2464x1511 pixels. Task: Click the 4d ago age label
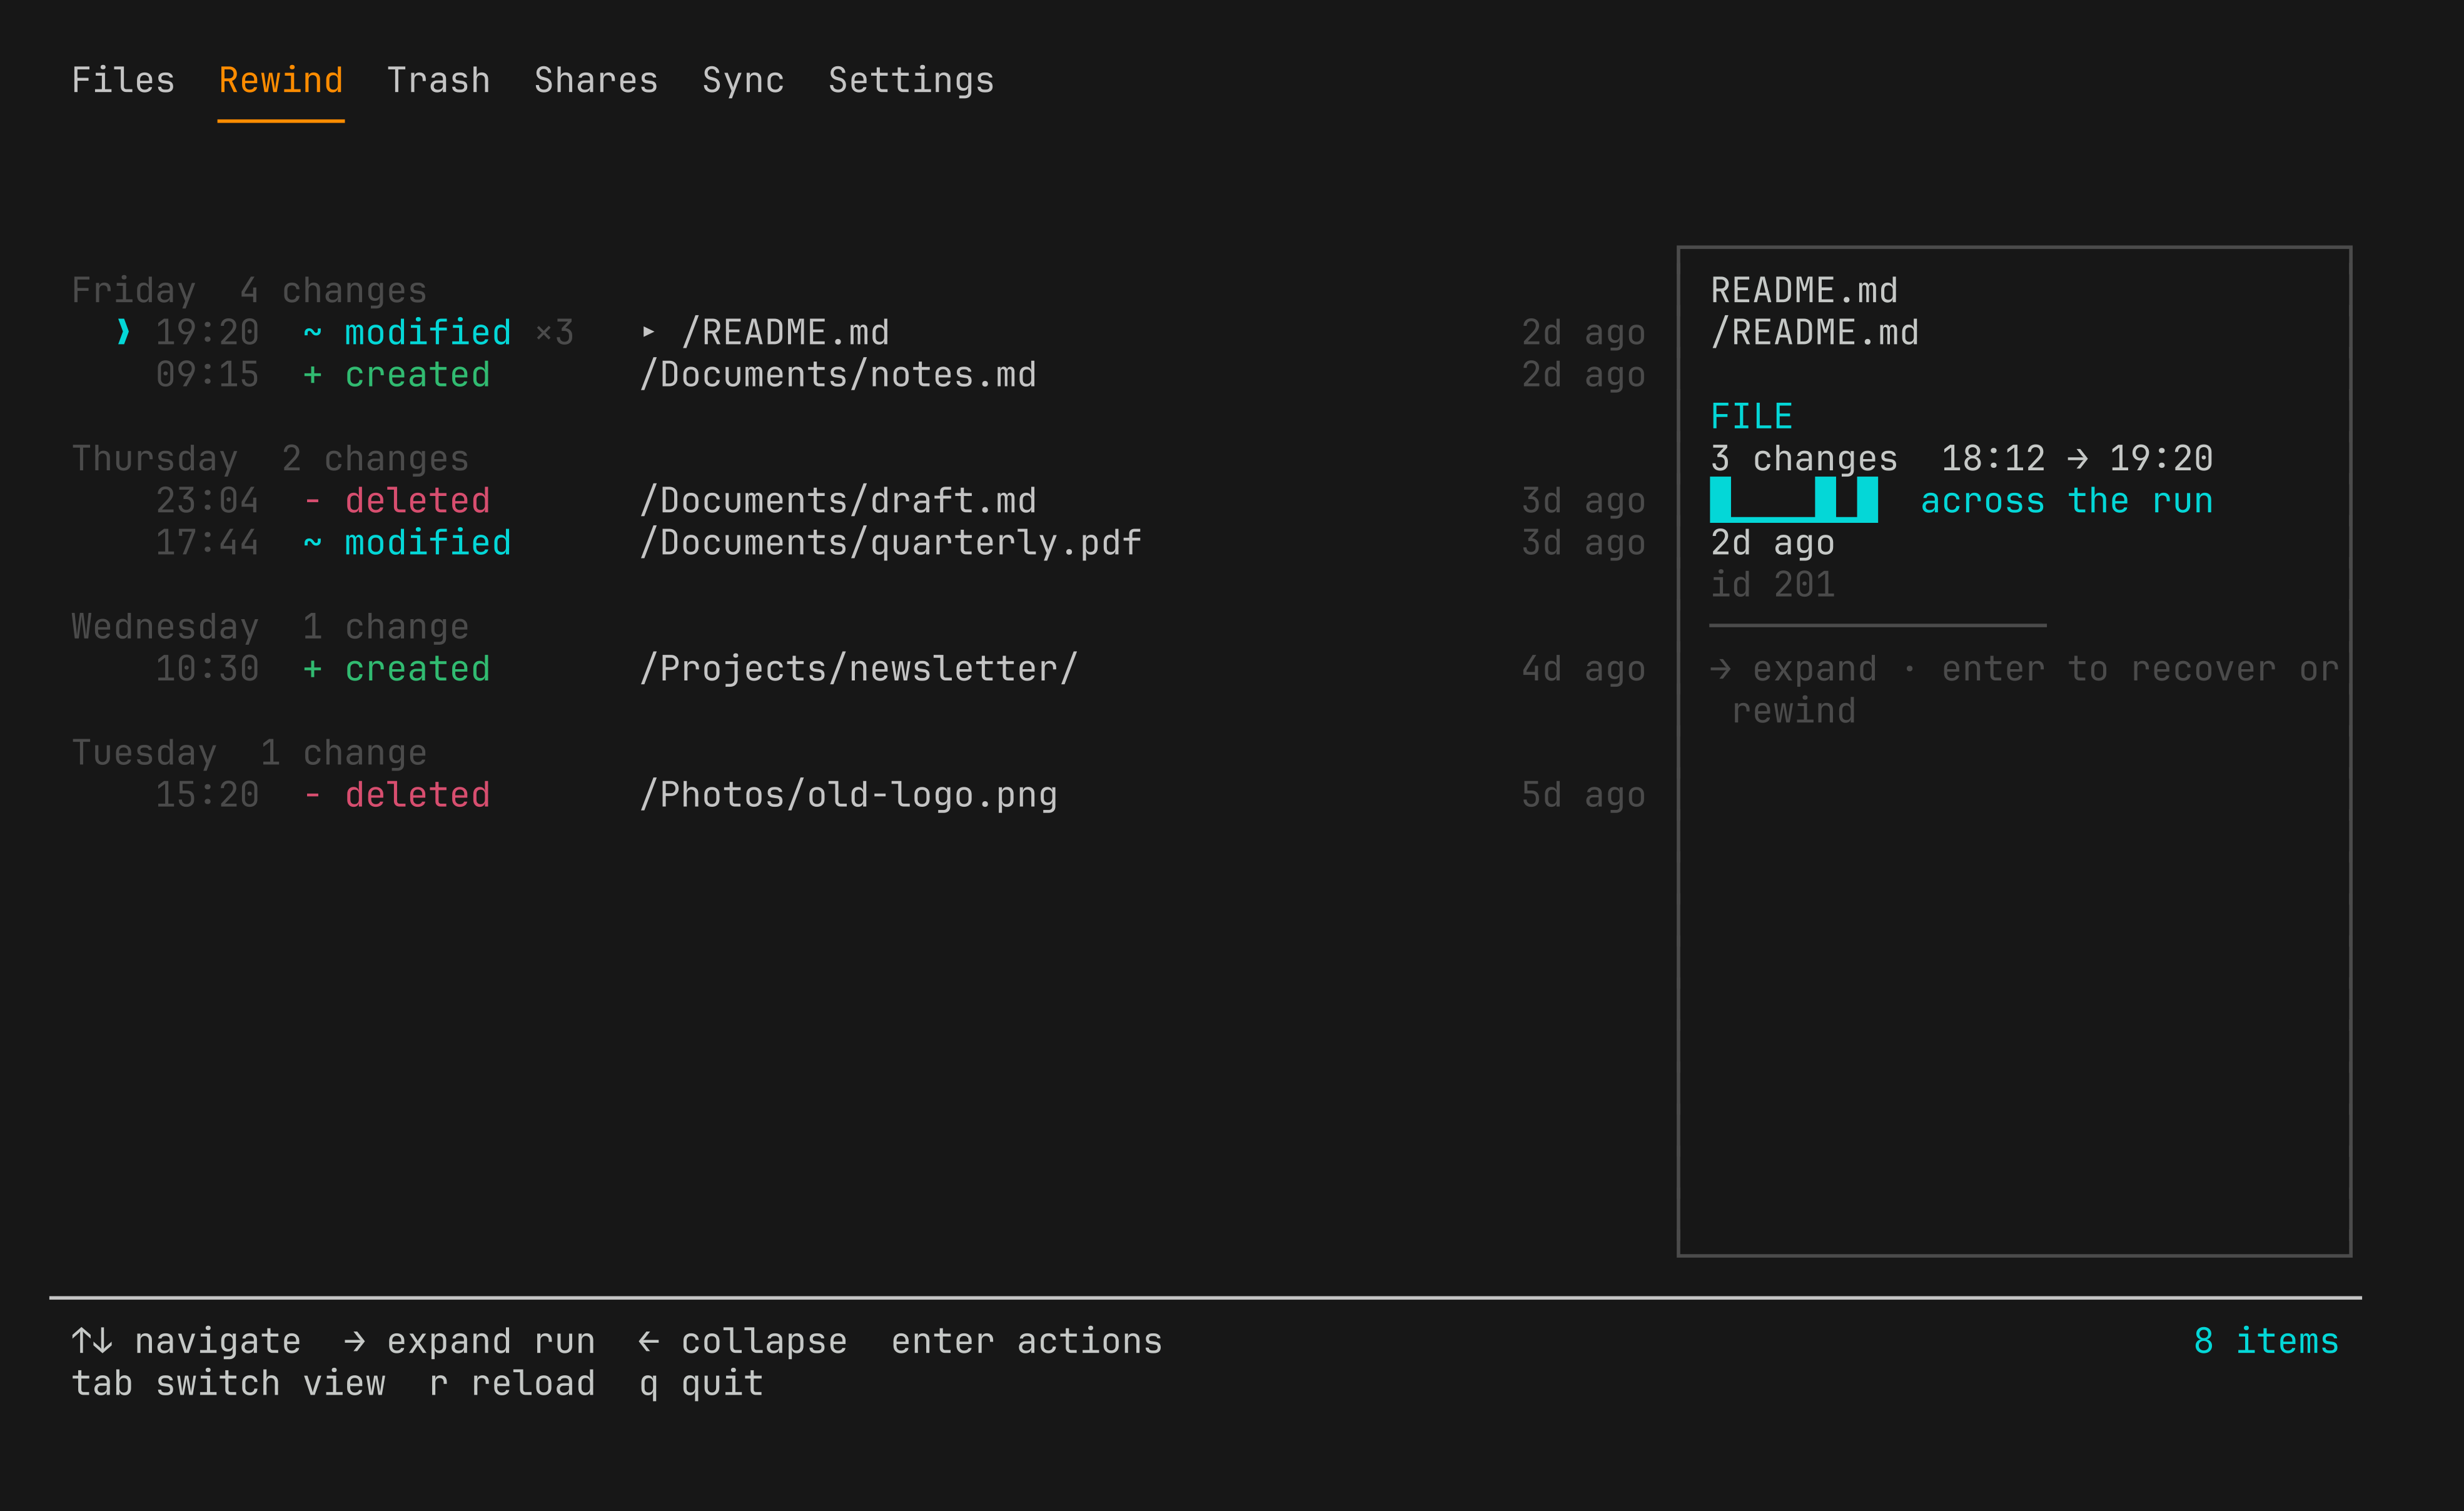coord(1584,668)
